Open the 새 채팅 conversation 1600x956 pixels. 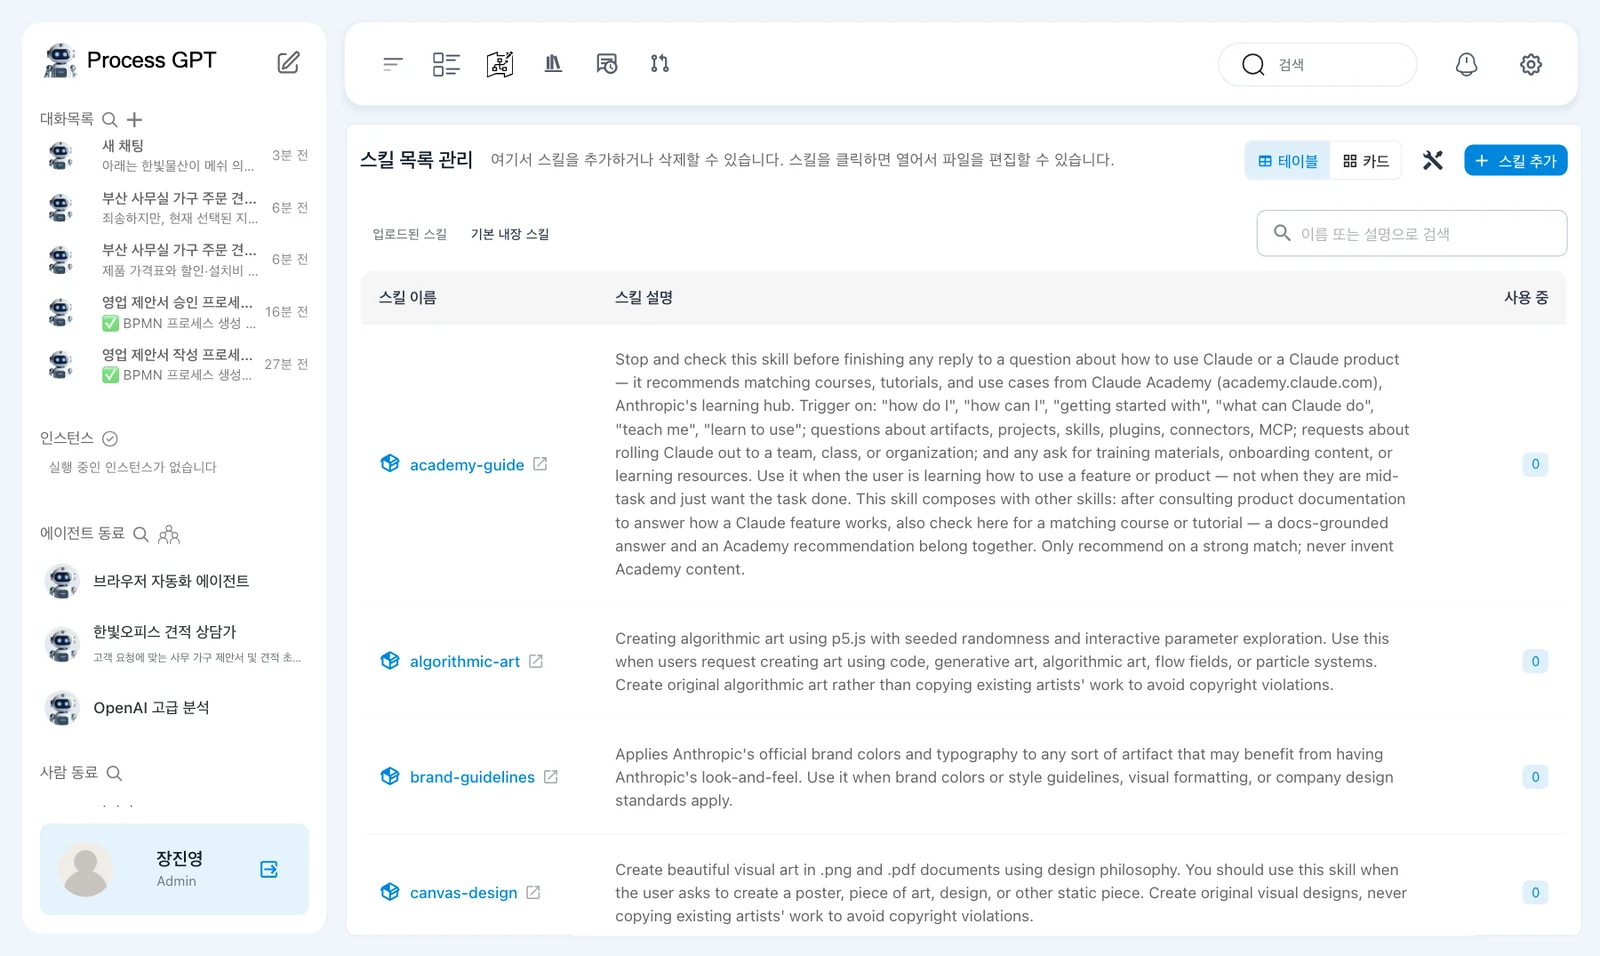click(175, 155)
